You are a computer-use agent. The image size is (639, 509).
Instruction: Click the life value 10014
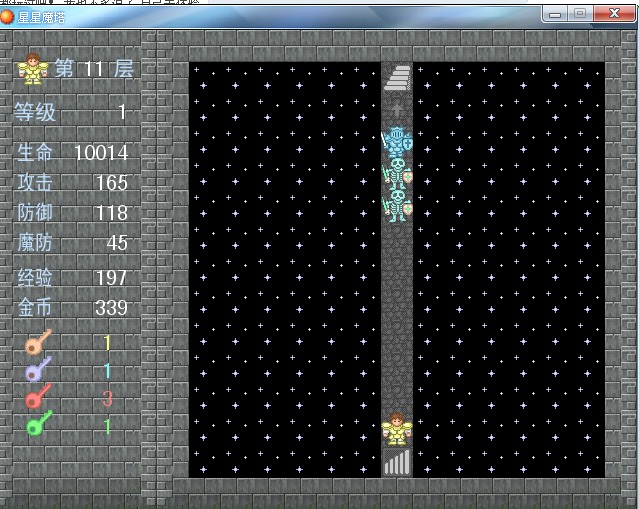click(x=101, y=153)
